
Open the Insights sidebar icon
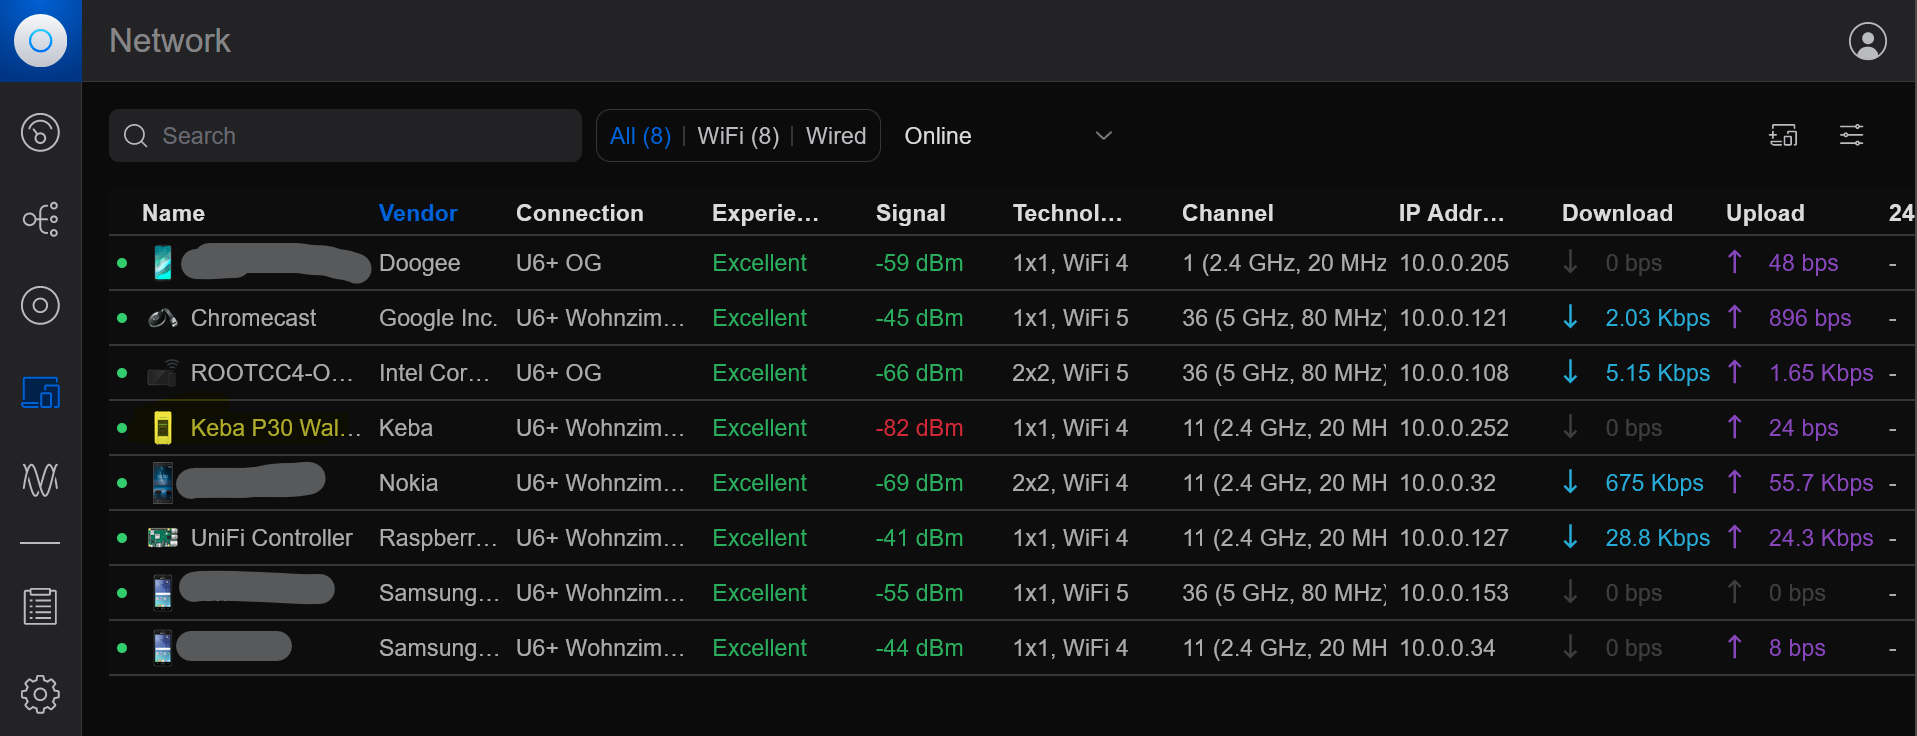(40, 480)
